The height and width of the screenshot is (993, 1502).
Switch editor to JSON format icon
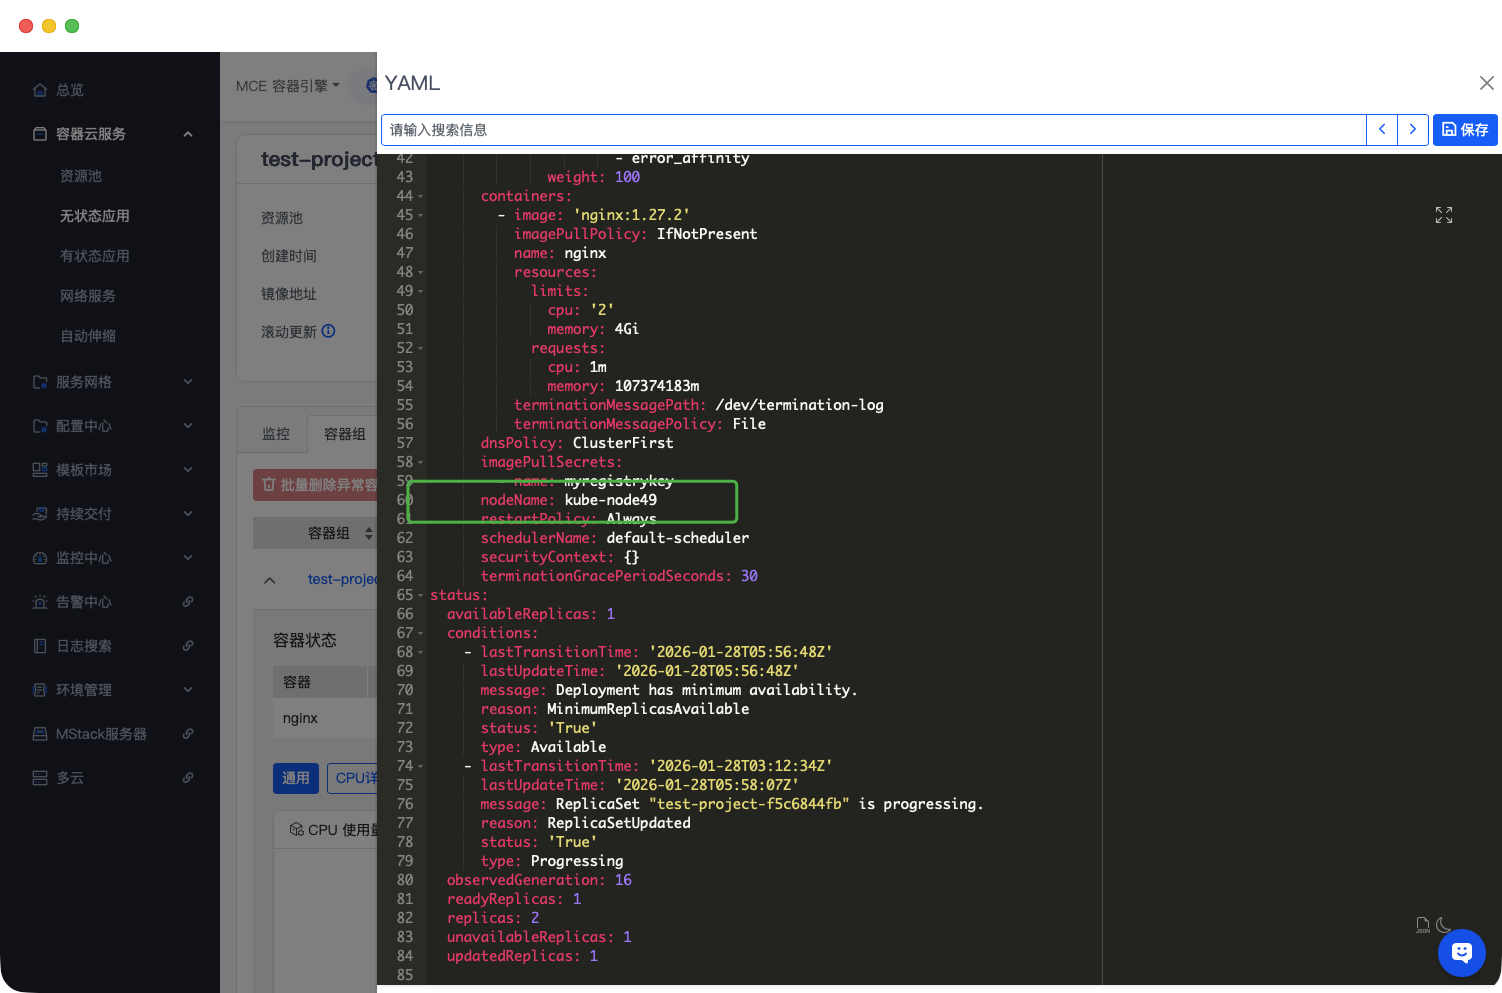[1422, 925]
